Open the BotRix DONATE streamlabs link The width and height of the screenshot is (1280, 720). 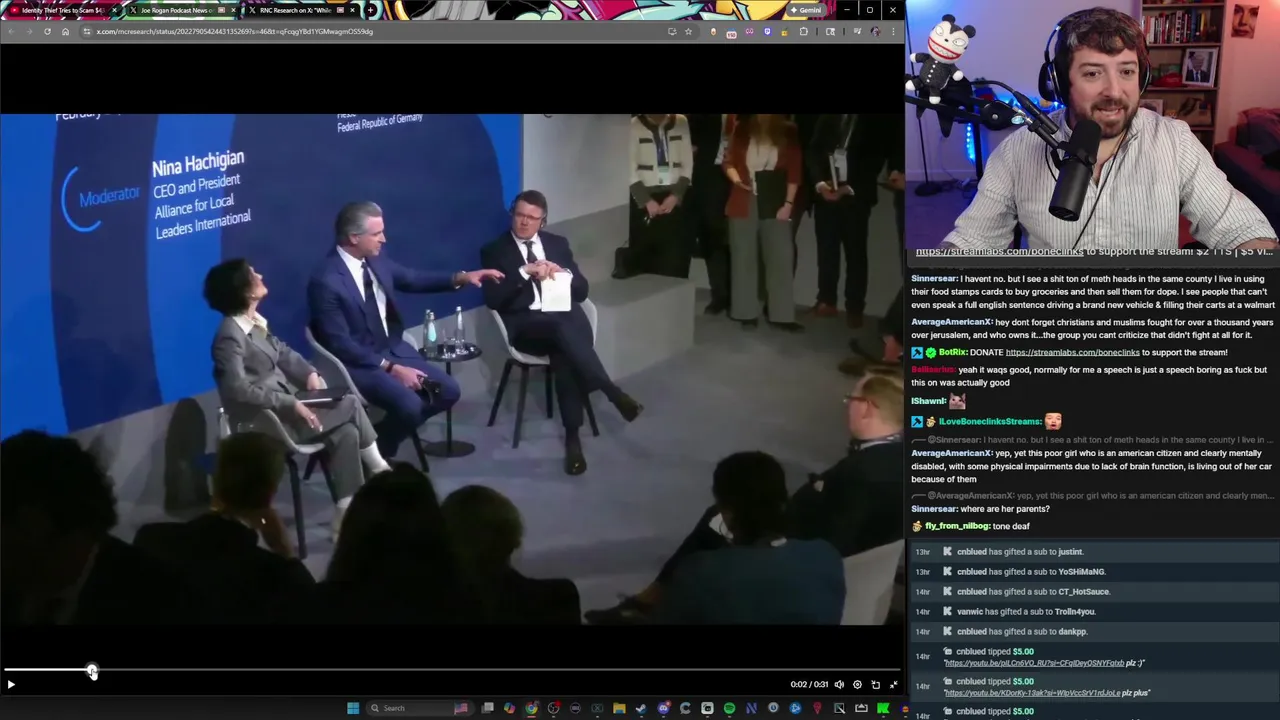tap(1072, 352)
